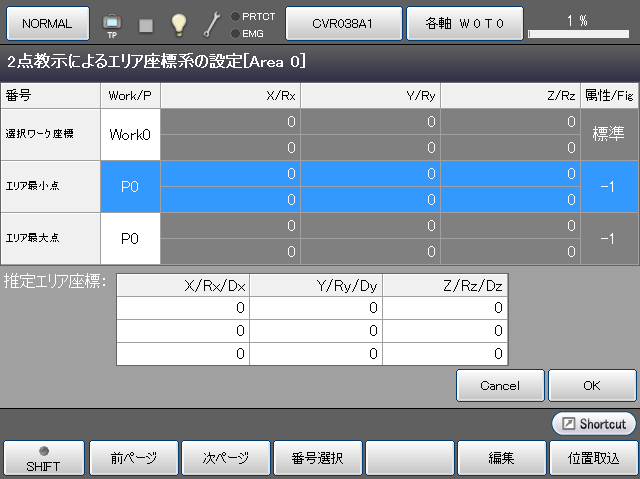Toggle the light bulb icon

(x=178, y=23)
